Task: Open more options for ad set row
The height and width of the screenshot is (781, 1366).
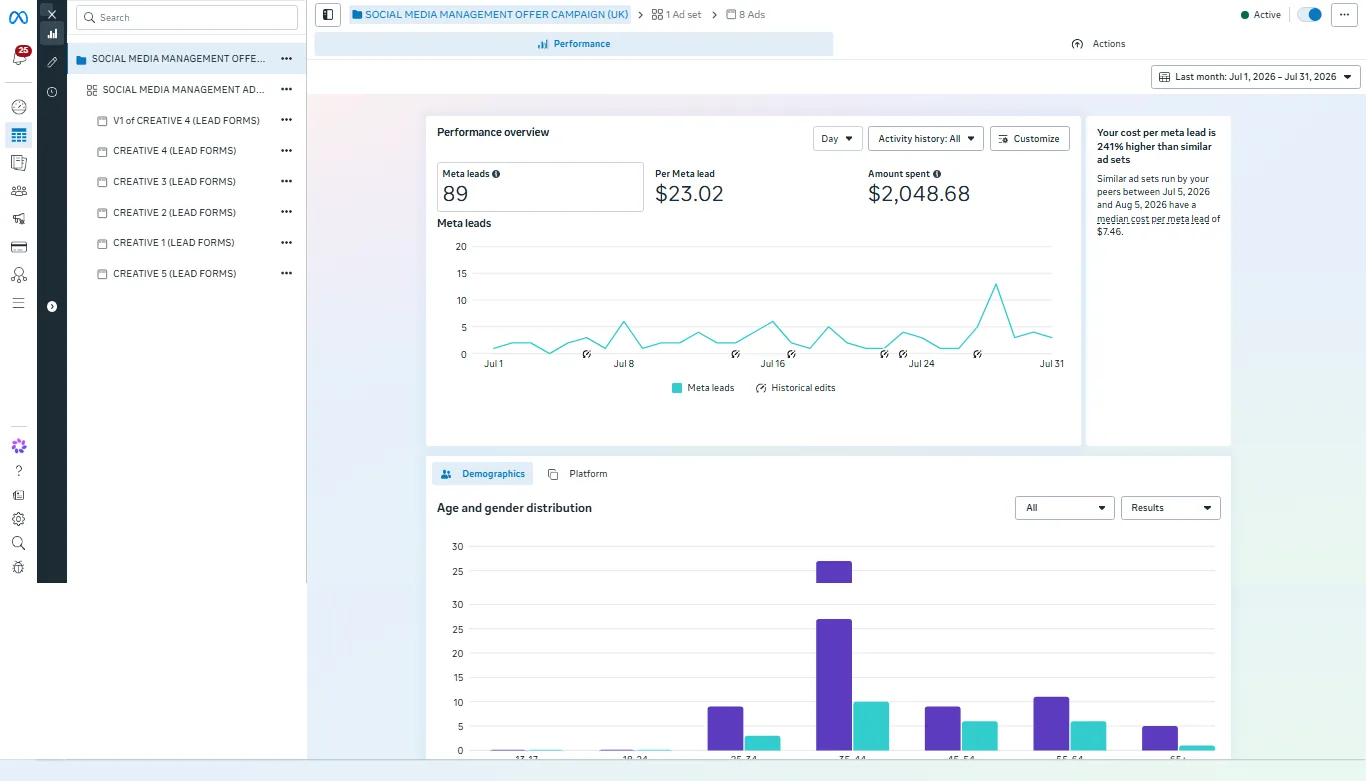Action: pyautogui.click(x=287, y=89)
